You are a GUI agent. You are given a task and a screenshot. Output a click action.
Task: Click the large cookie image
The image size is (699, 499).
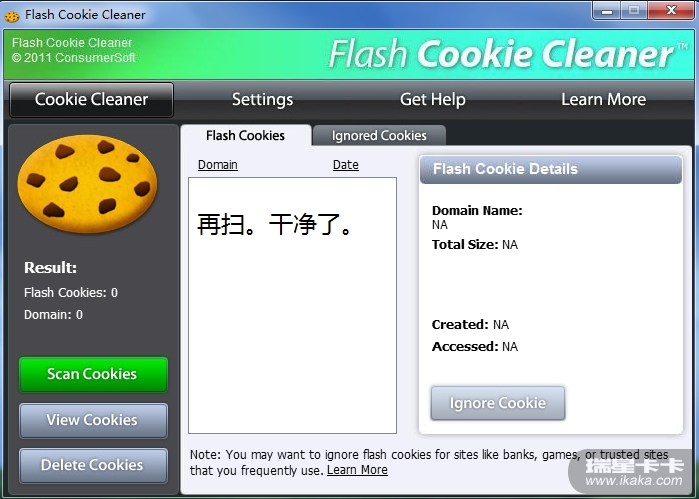click(x=87, y=184)
